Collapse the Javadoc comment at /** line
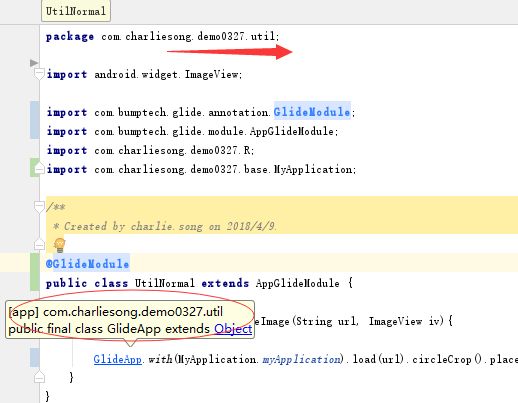This screenshot has height=403, width=518. click(x=39, y=207)
